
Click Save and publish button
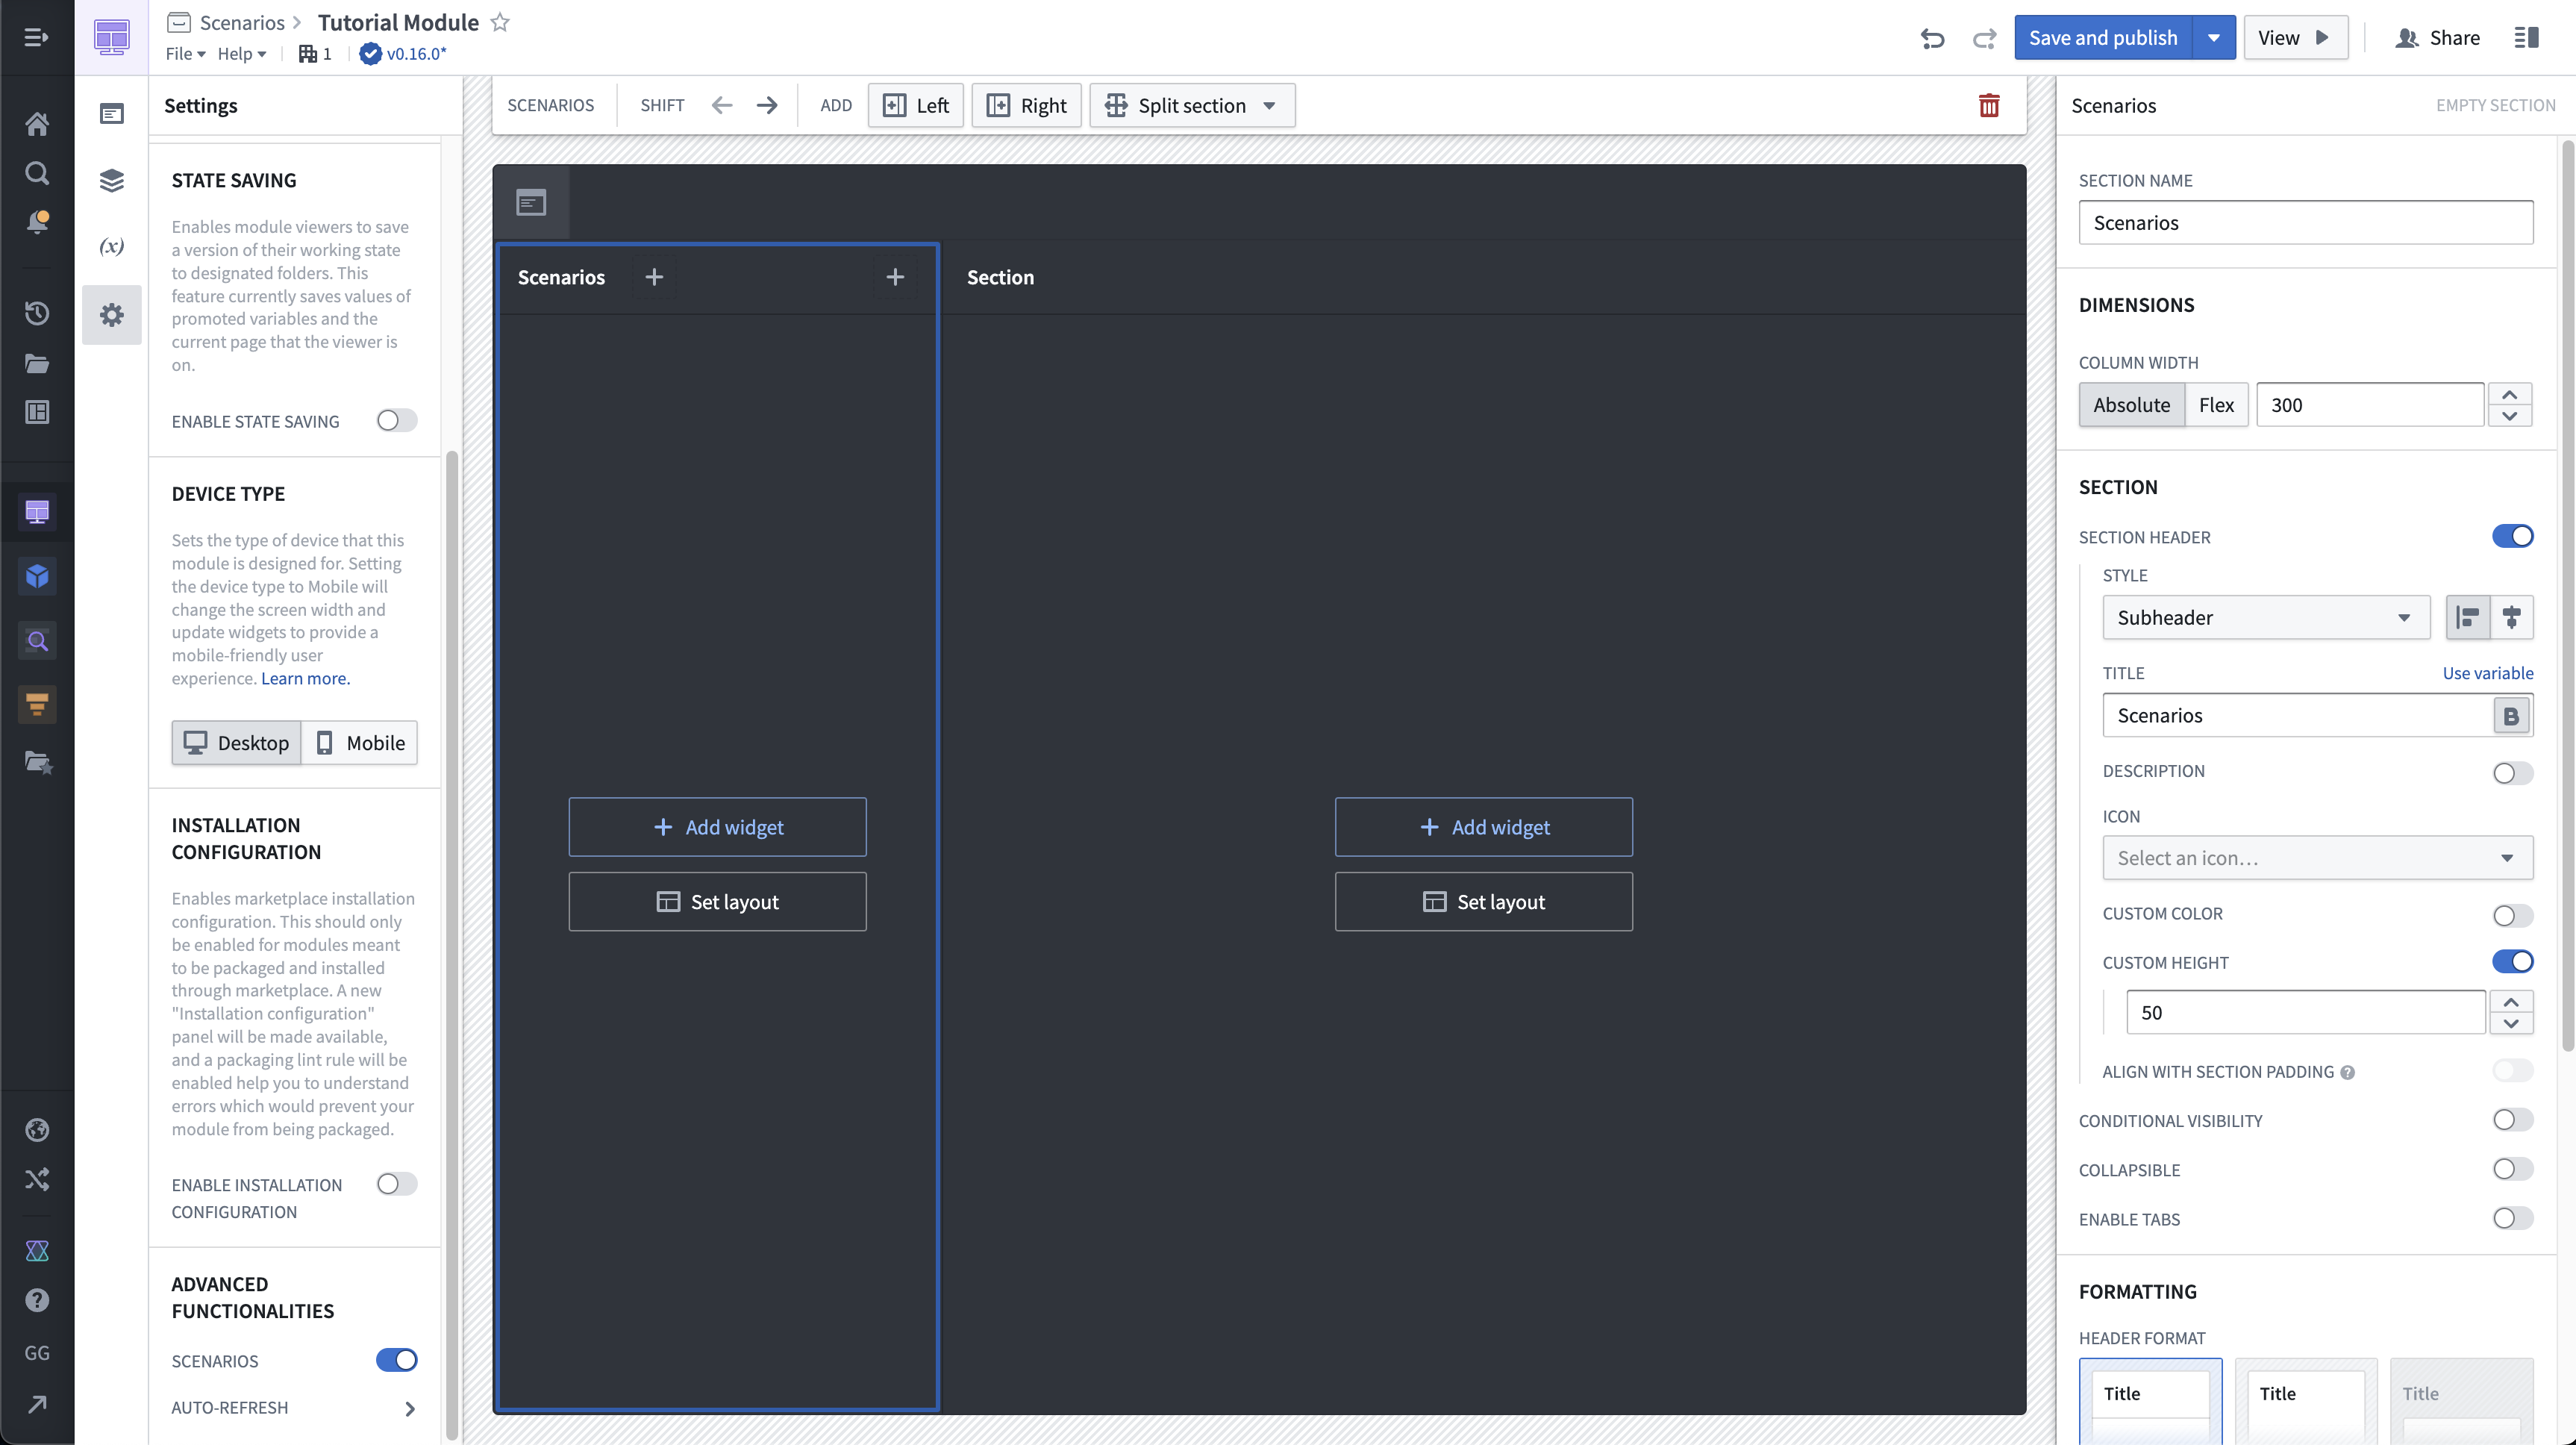coord(2103,38)
